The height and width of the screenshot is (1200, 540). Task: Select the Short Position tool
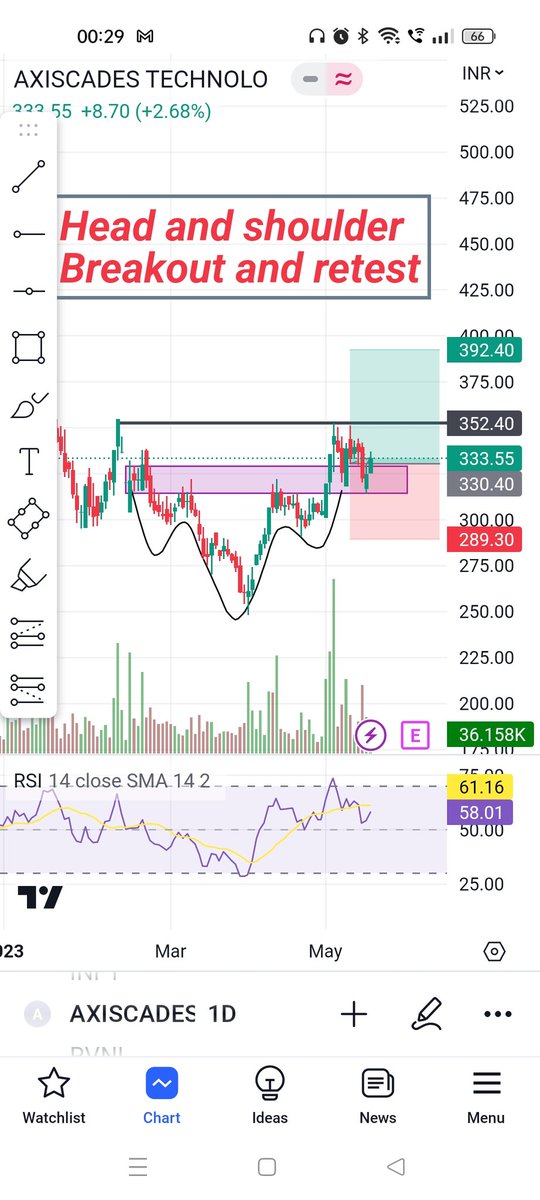click(x=28, y=689)
